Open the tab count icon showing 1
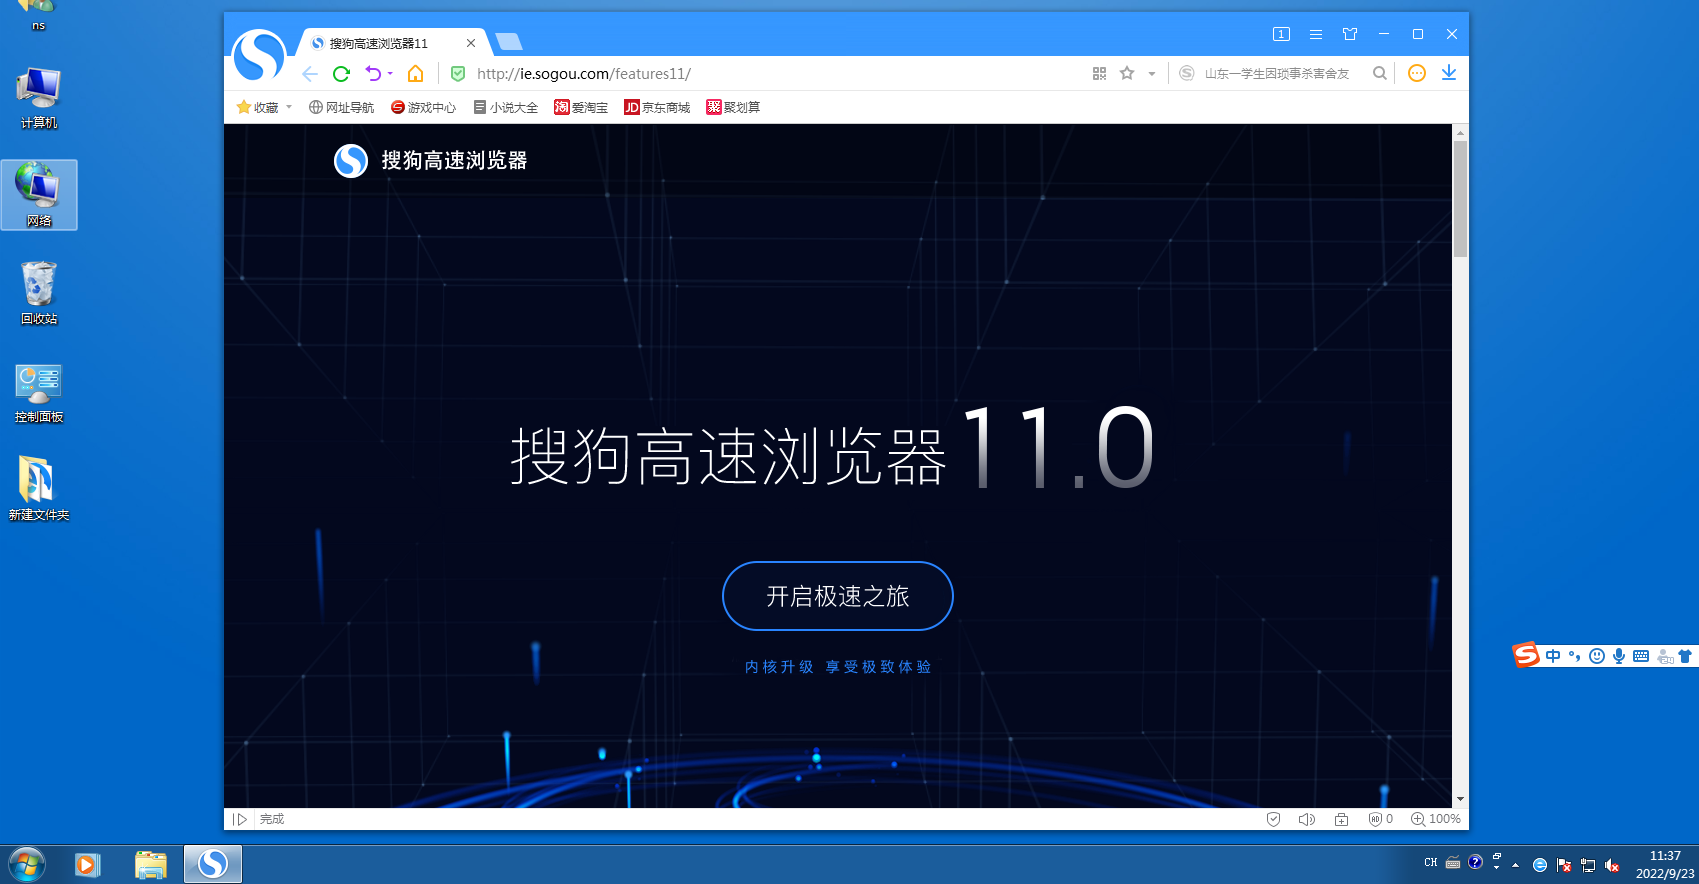Viewport: 1699px width, 884px height. coord(1281,34)
